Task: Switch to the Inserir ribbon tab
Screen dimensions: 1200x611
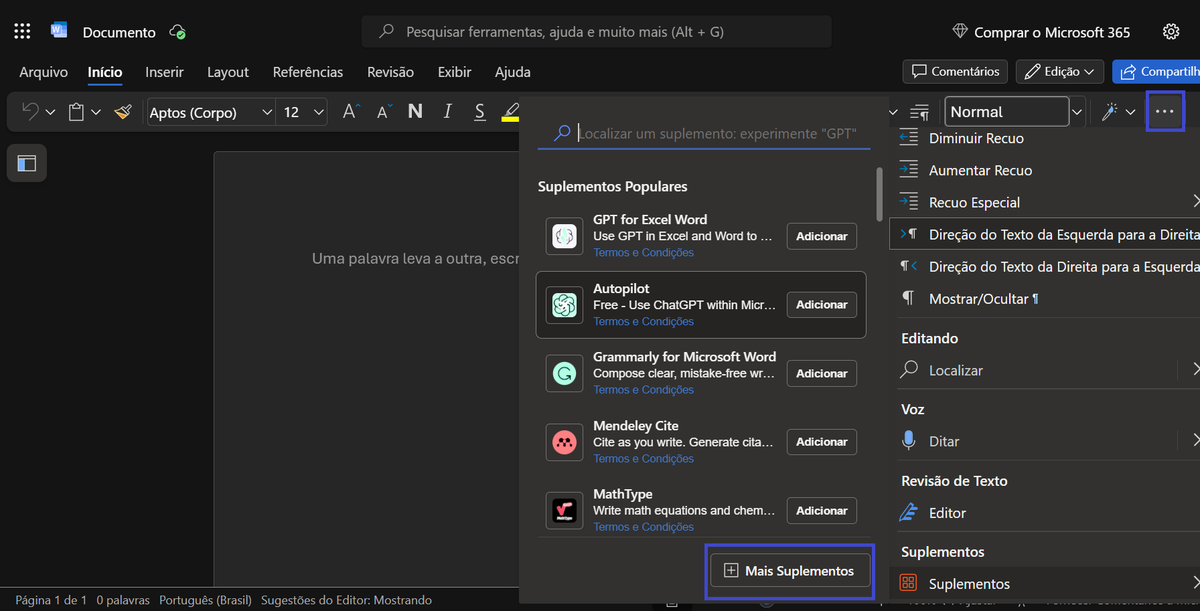Action: [x=164, y=71]
